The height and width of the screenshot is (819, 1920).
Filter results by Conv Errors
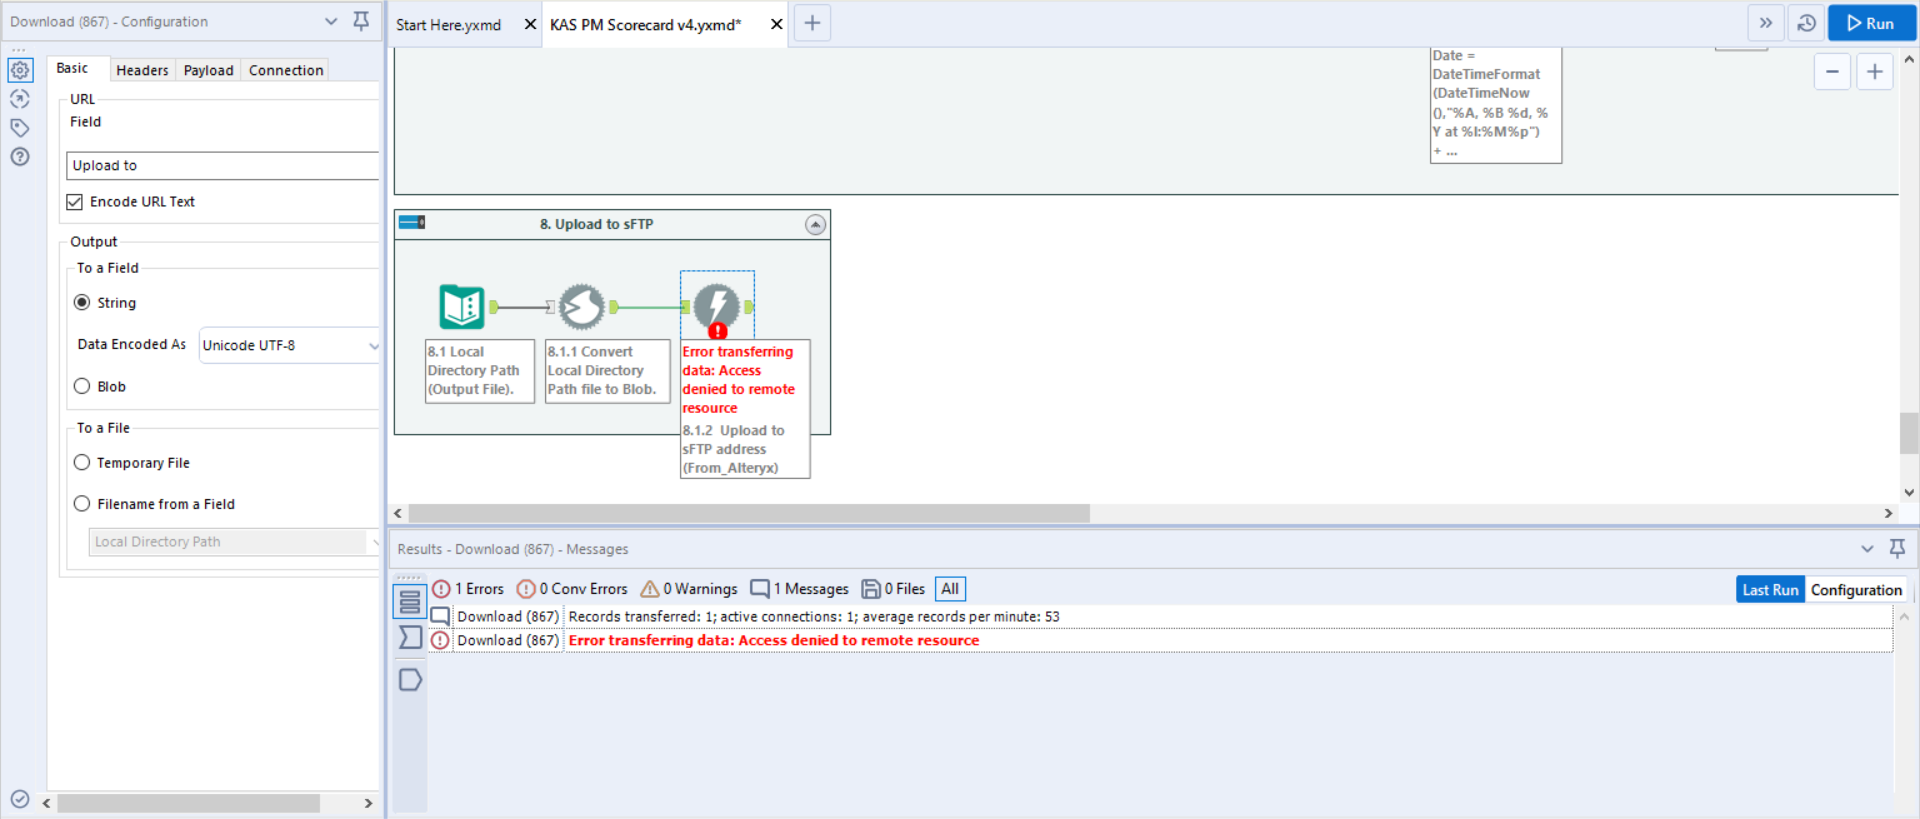point(572,589)
